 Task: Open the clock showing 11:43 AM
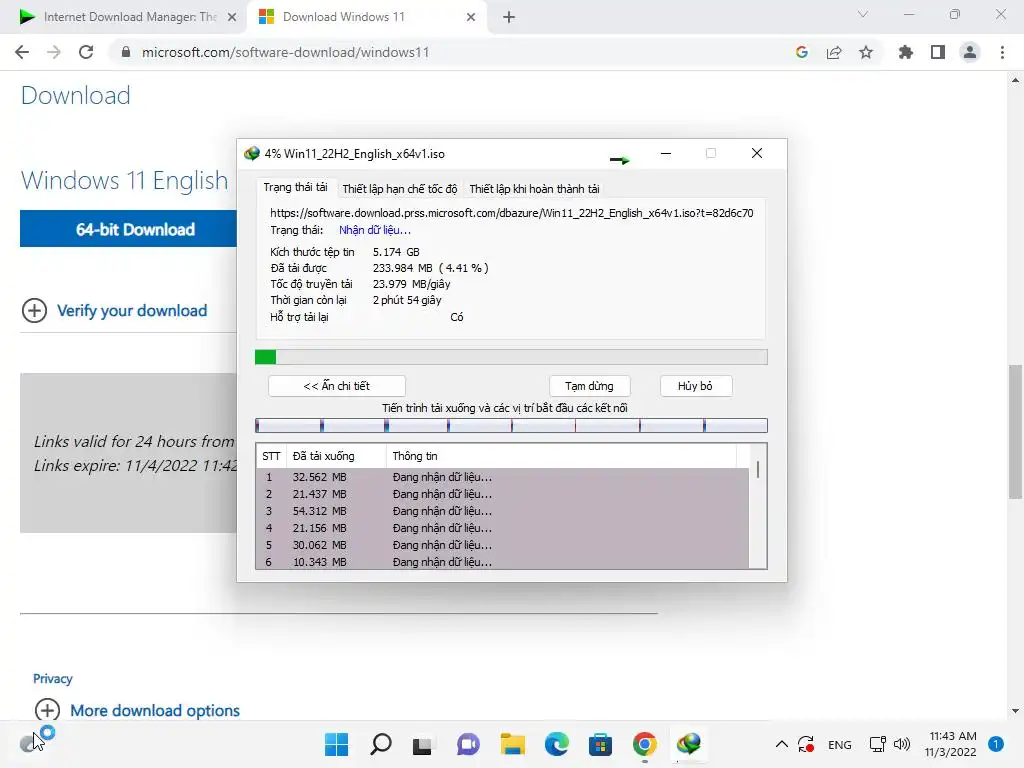pos(951,744)
